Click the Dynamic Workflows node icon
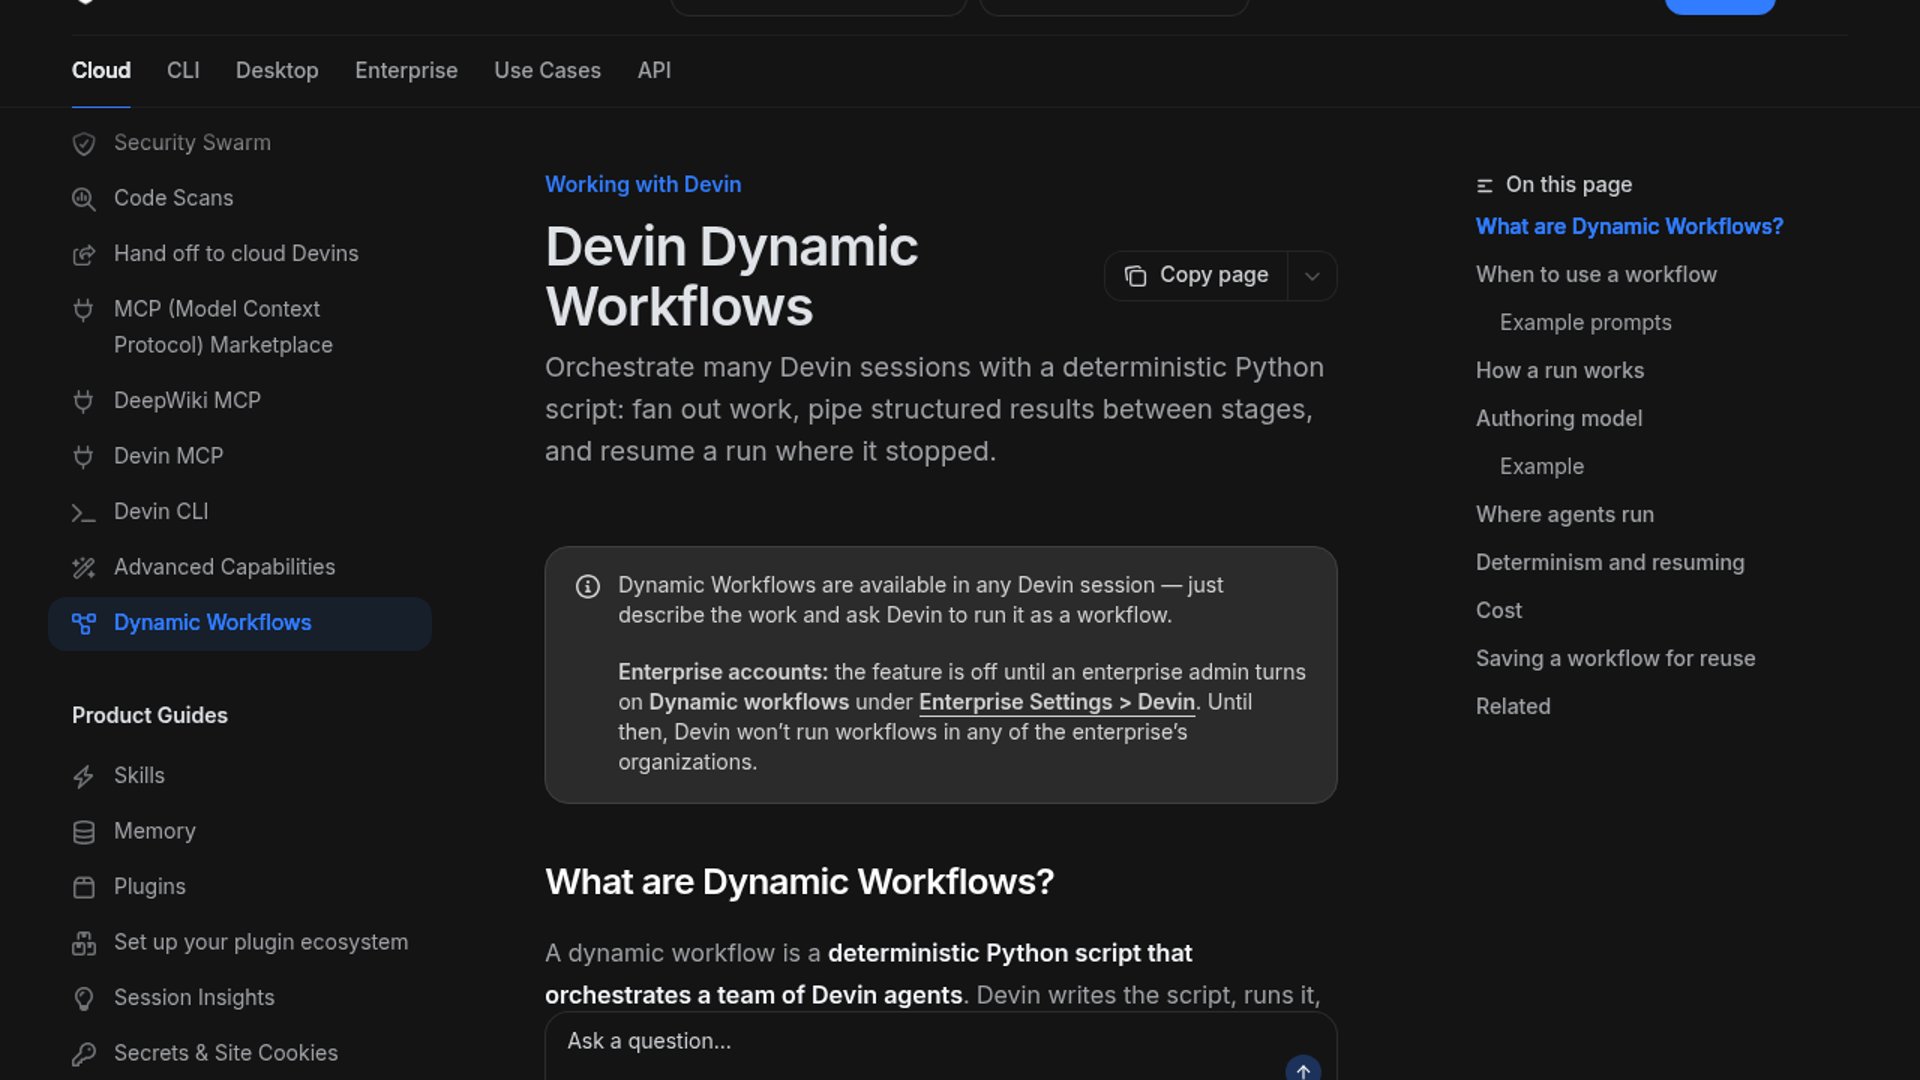Screen dimensions: 1920x1080 point(84,624)
